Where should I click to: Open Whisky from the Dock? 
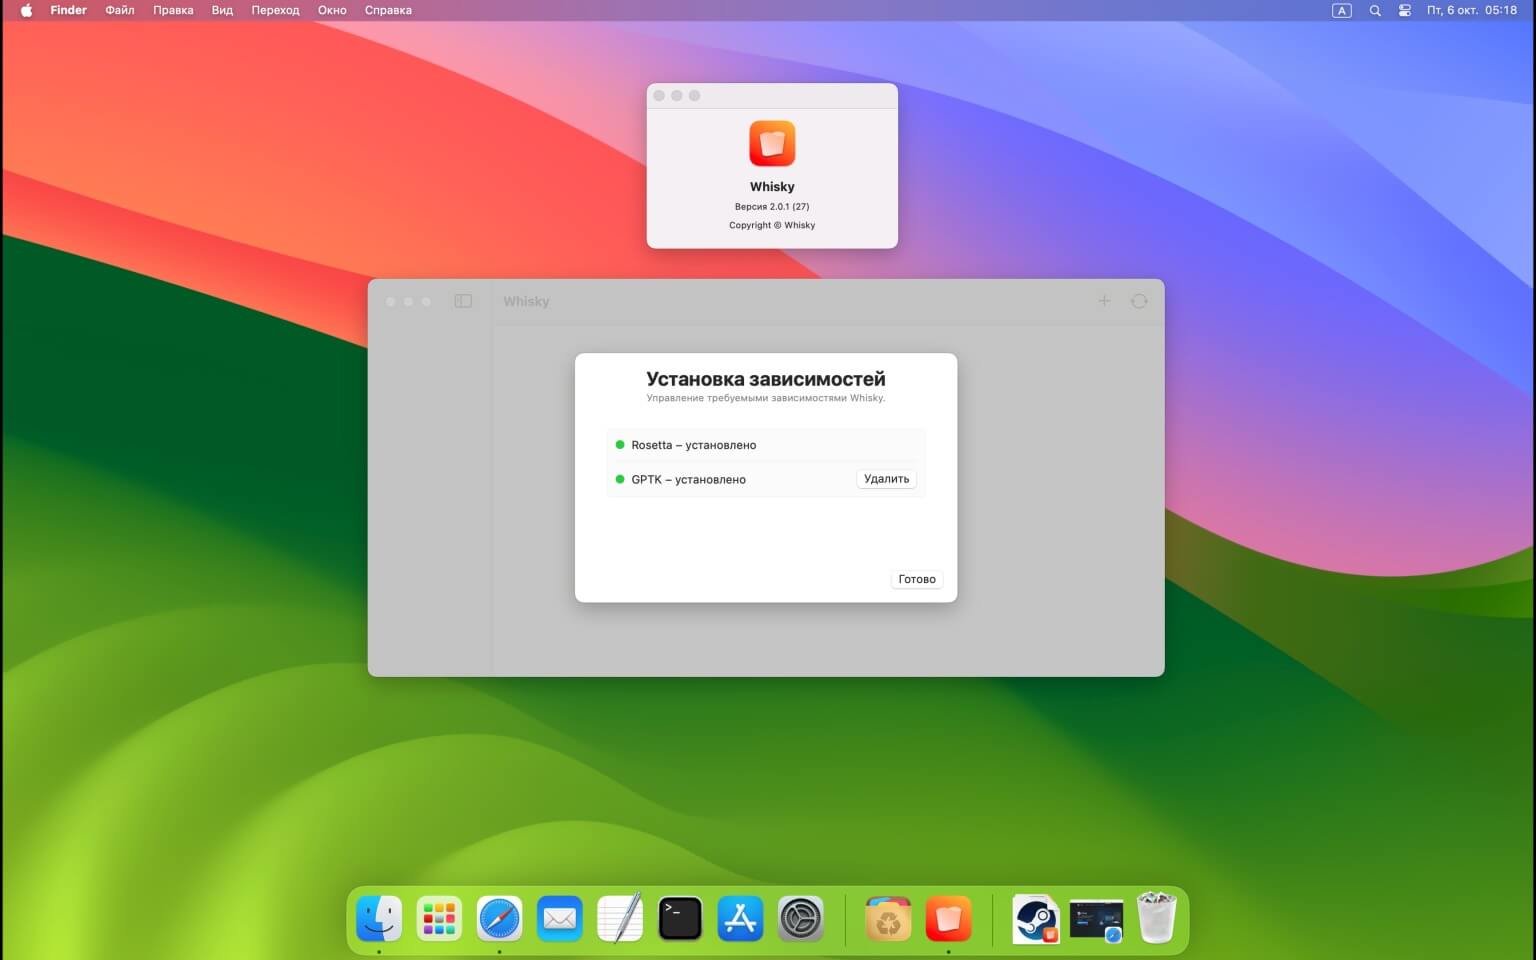[948, 918]
